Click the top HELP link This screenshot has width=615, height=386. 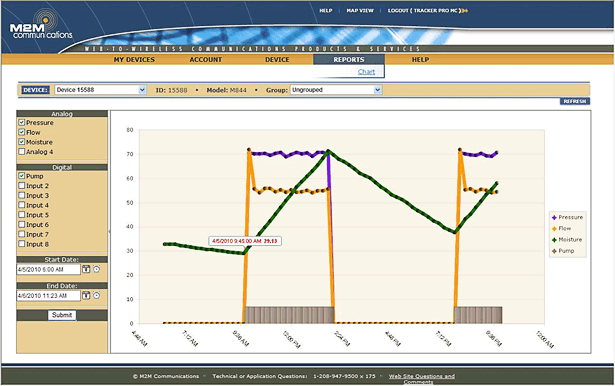(326, 11)
